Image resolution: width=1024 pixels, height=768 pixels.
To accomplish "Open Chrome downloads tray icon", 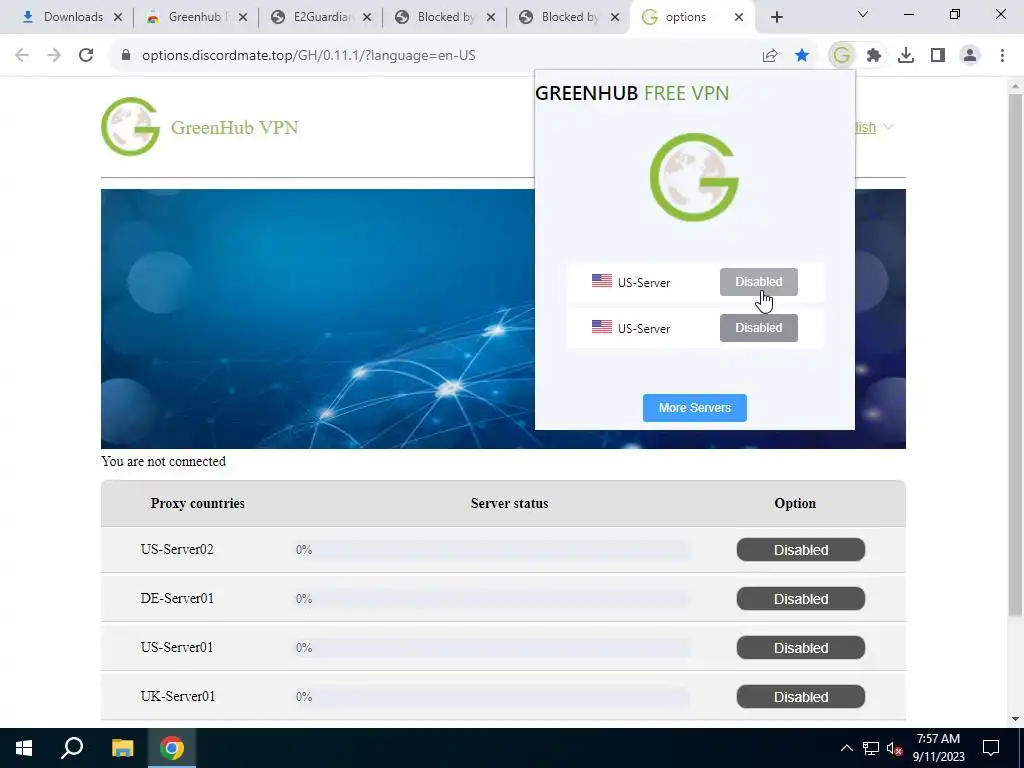I will (x=906, y=56).
